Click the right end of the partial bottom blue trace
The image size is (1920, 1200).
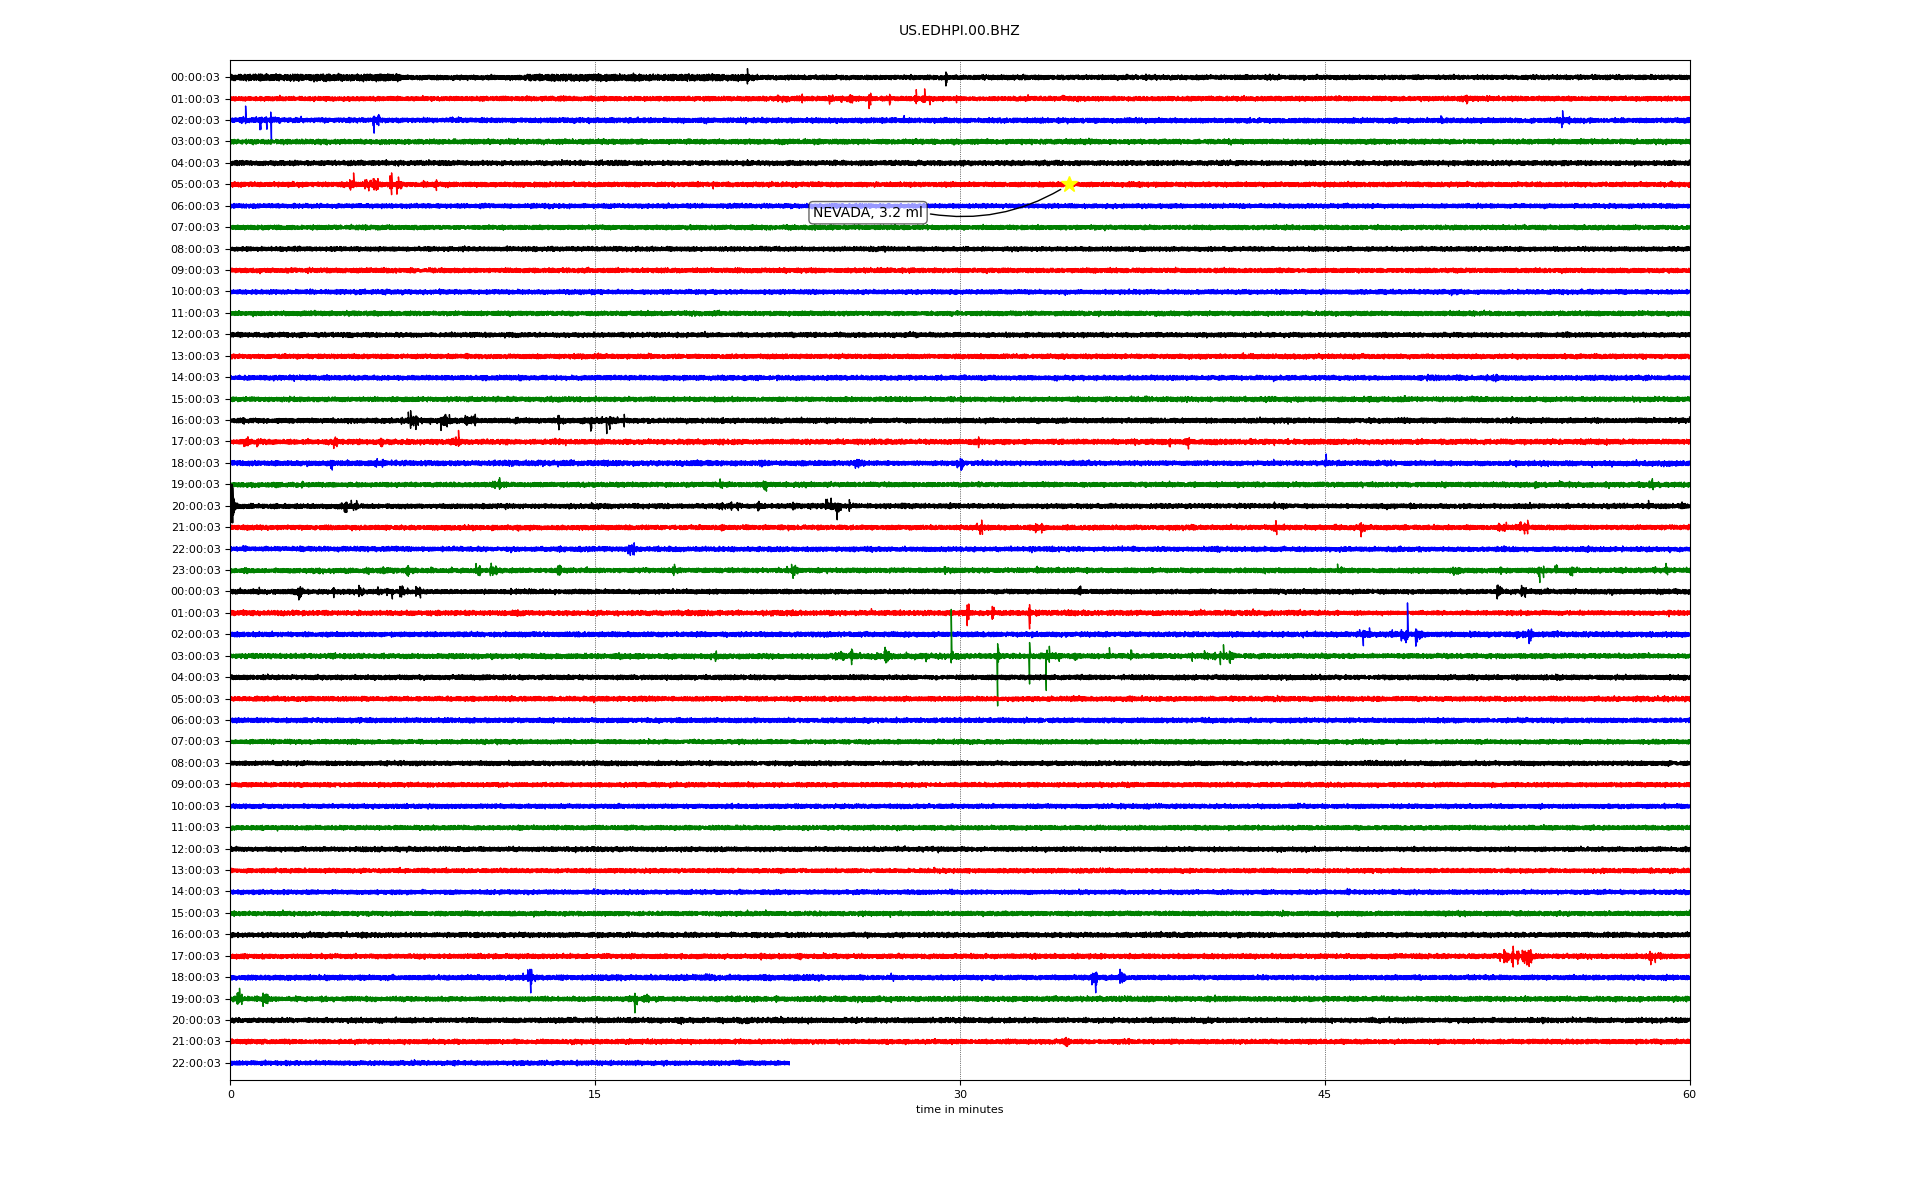[788, 1063]
